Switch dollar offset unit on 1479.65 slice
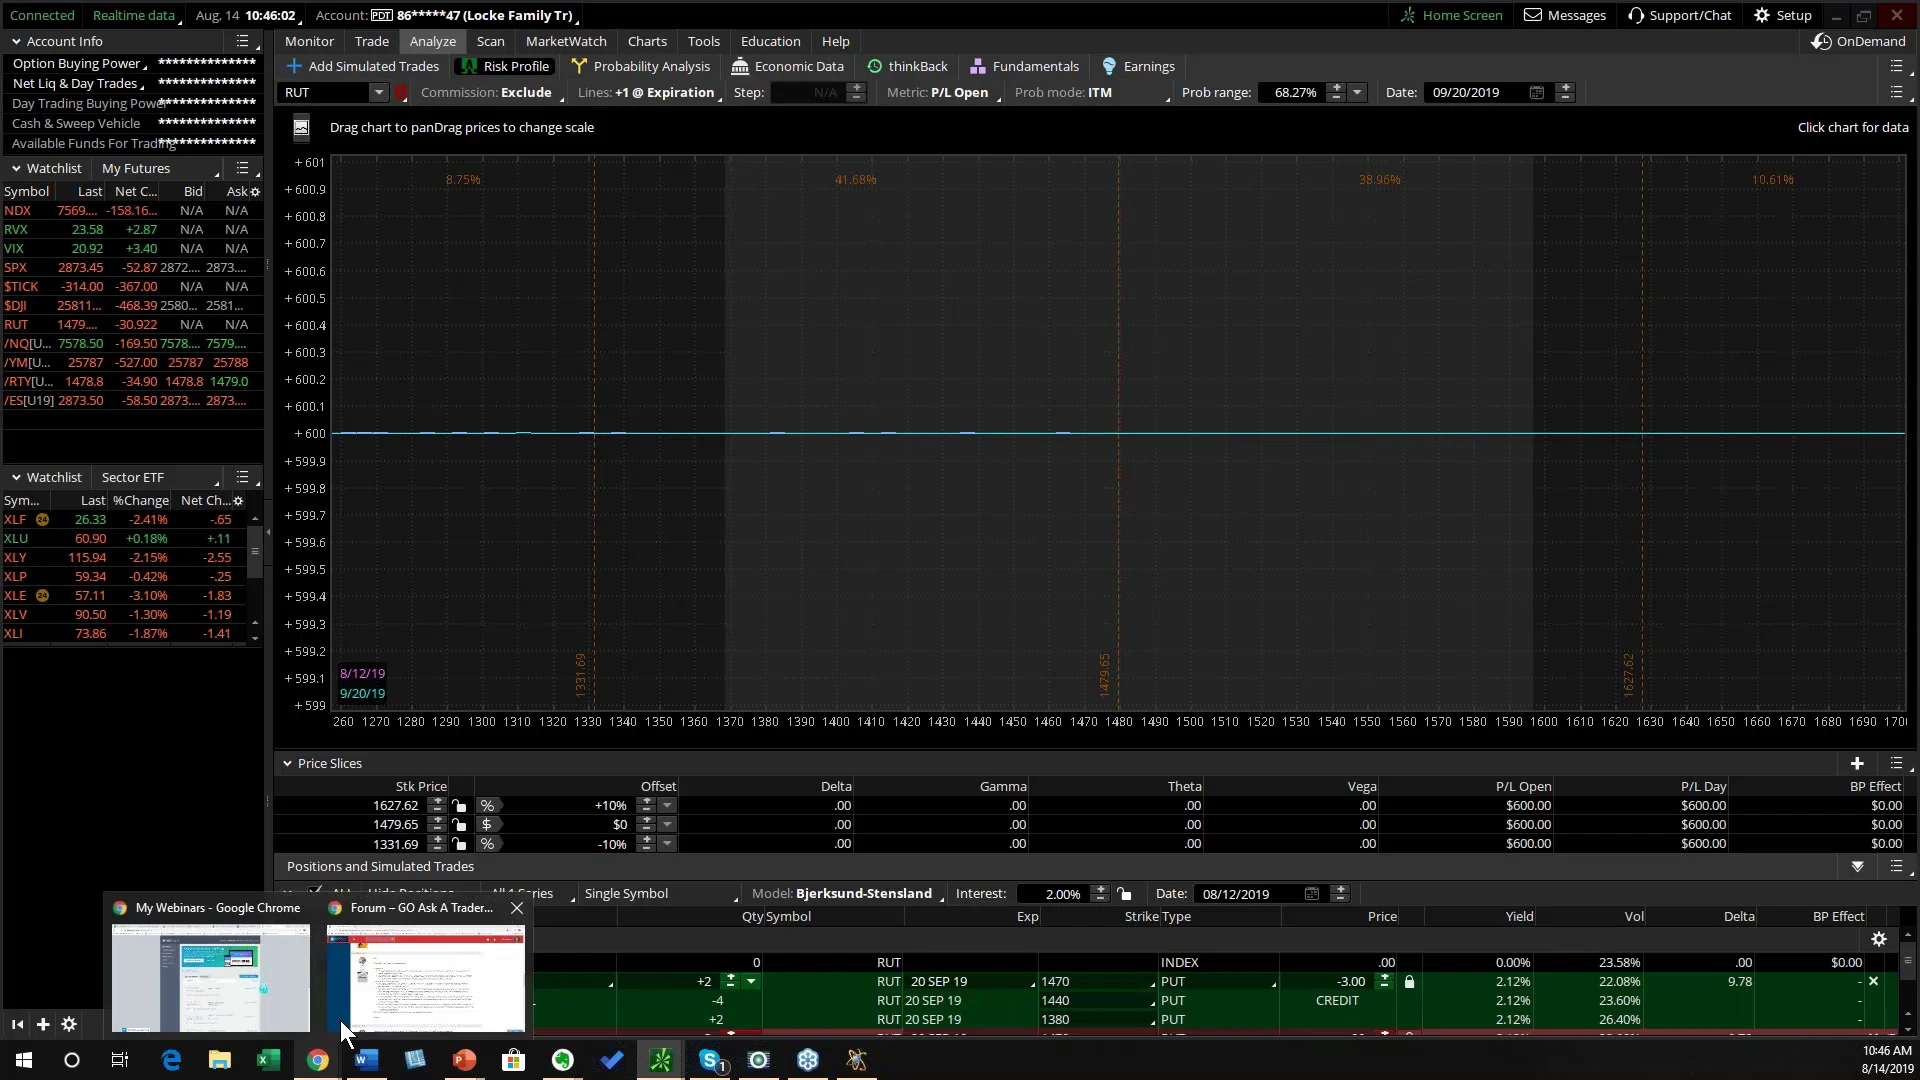The height and width of the screenshot is (1080, 1920). click(x=487, y=824)
